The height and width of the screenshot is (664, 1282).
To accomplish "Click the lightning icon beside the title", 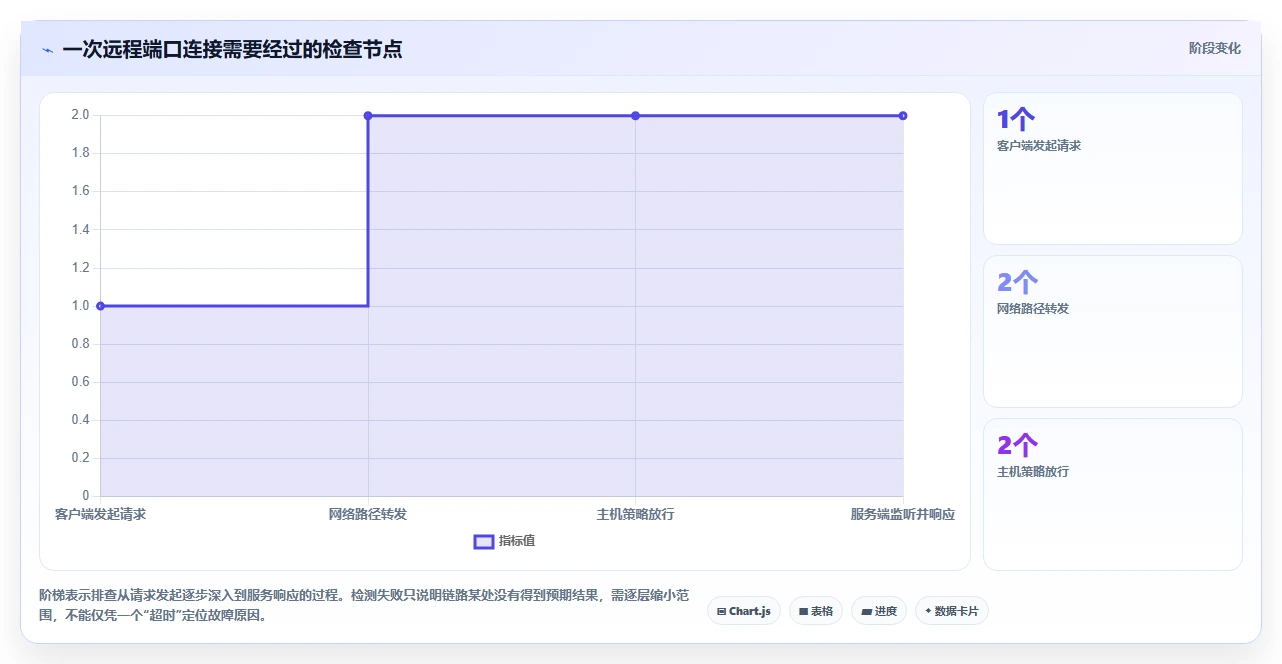I will click(47, 50).
